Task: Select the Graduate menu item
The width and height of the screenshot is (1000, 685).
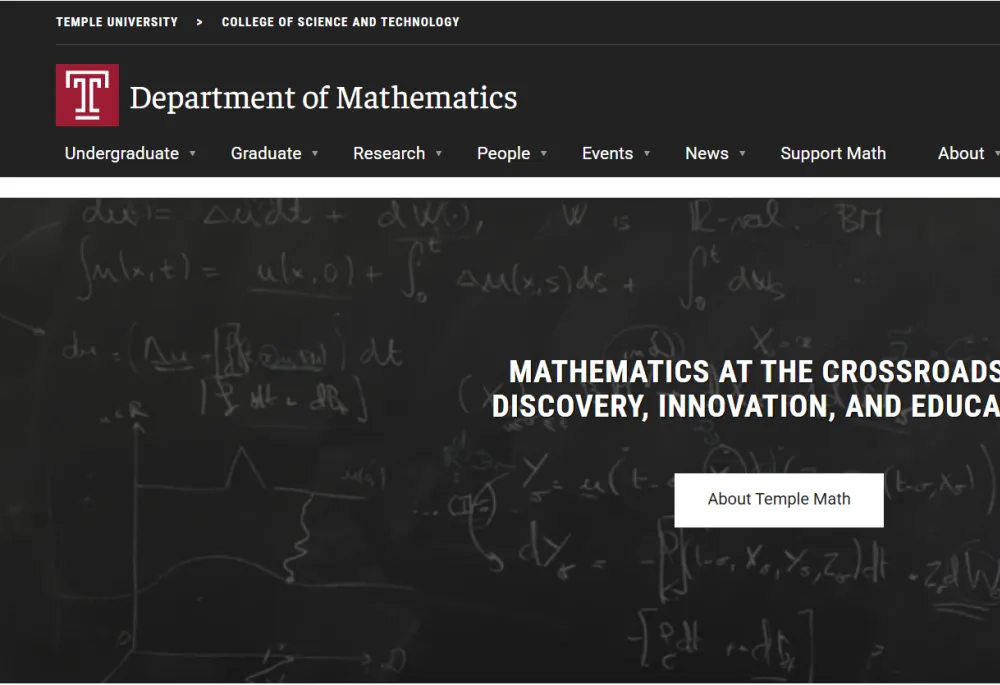Action: pos(265,153)
